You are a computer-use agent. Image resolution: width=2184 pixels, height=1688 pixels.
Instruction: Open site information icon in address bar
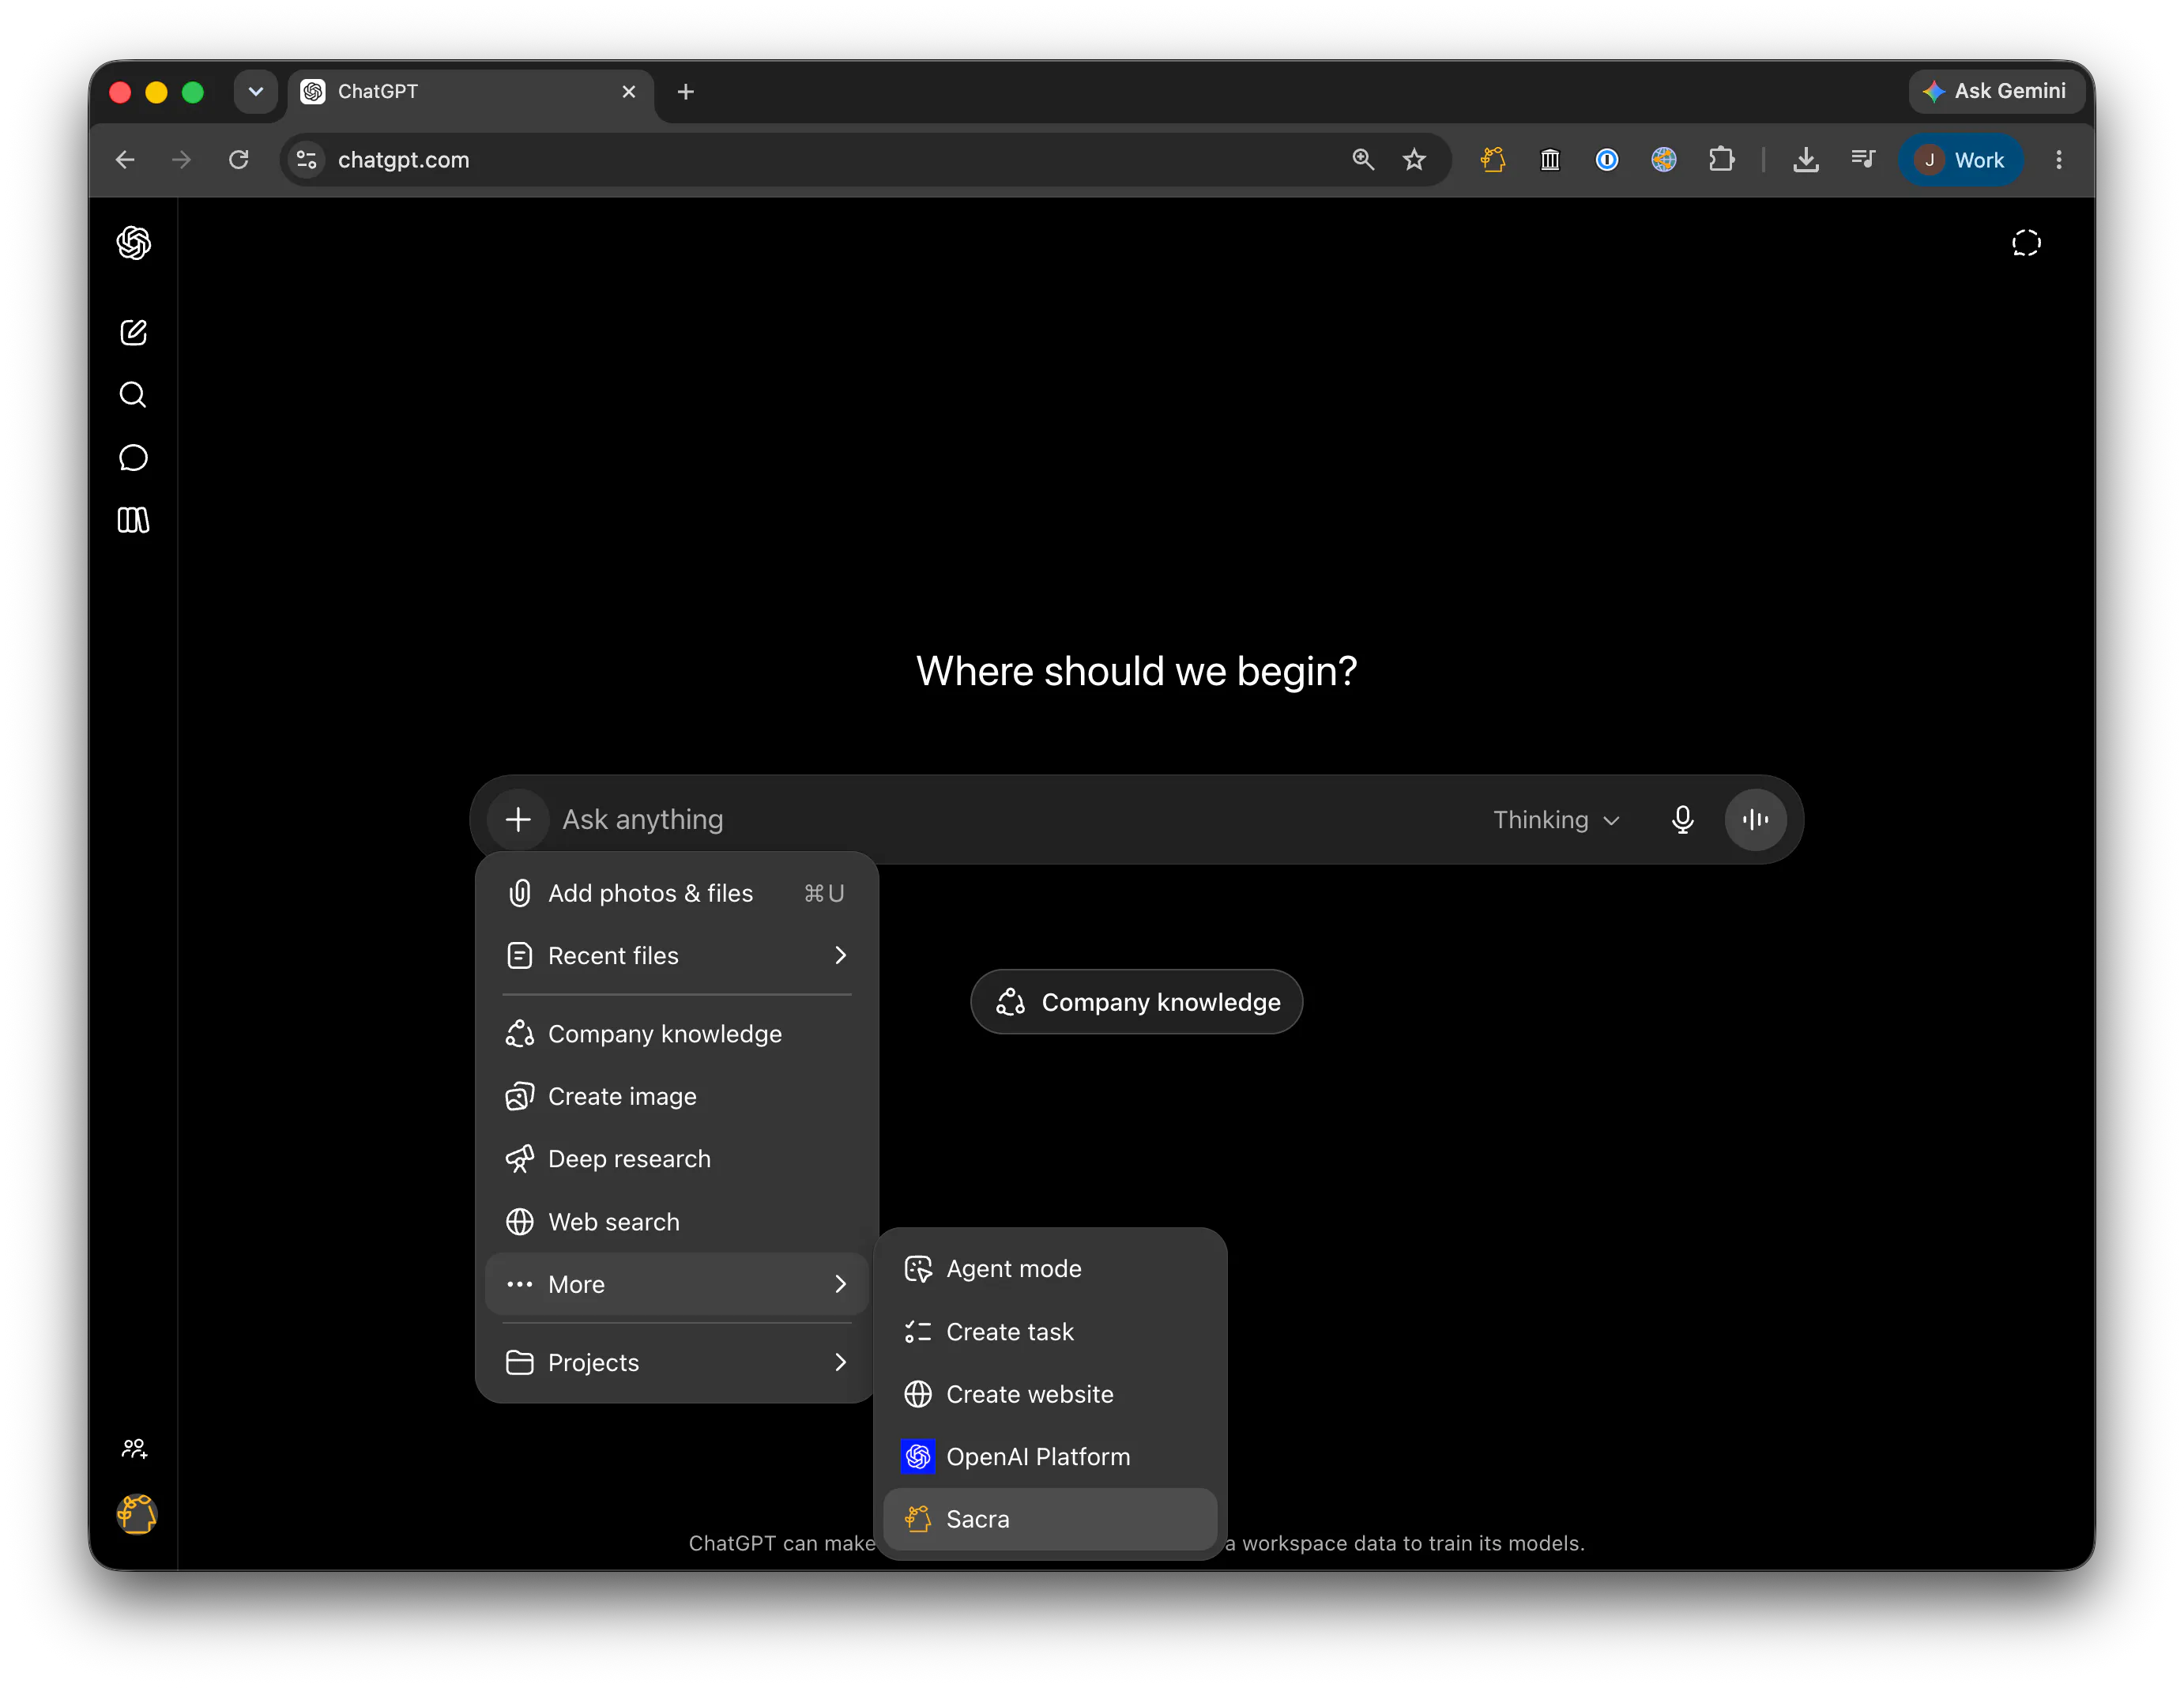coord(307,160)
